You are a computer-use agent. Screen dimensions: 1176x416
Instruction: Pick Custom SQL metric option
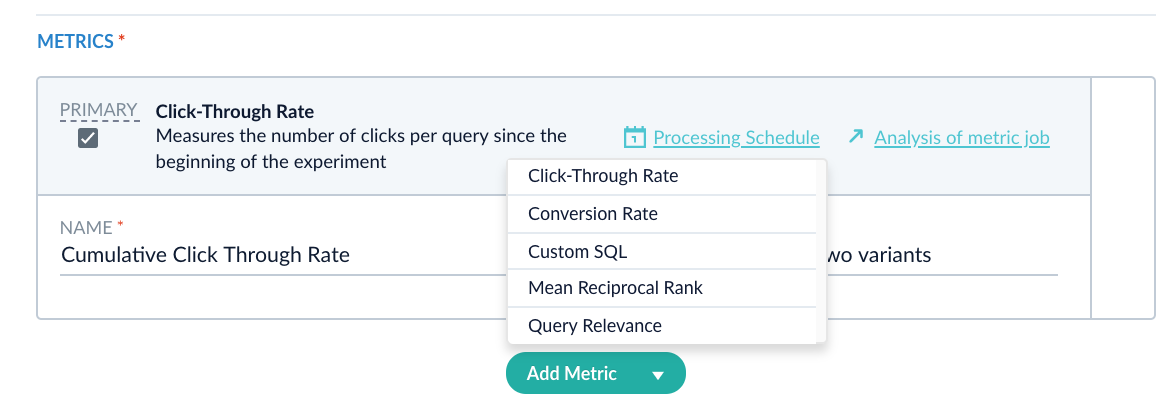coord(577,252)
